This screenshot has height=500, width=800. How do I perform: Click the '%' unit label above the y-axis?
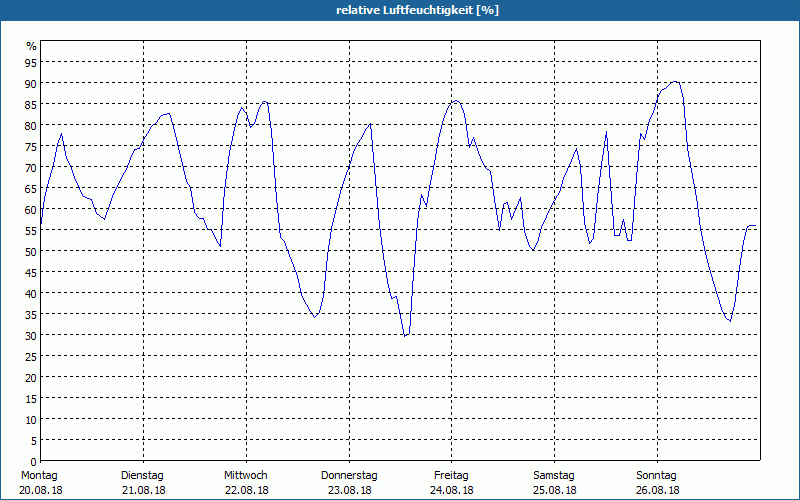click(31, 46)
